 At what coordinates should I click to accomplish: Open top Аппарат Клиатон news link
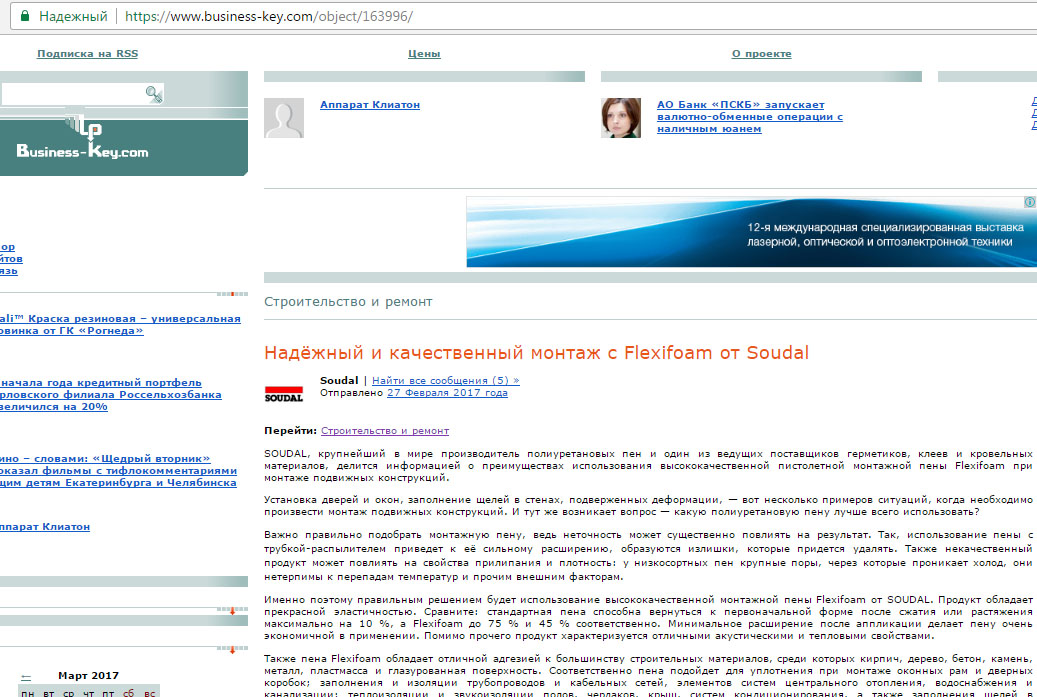(370, 104)
